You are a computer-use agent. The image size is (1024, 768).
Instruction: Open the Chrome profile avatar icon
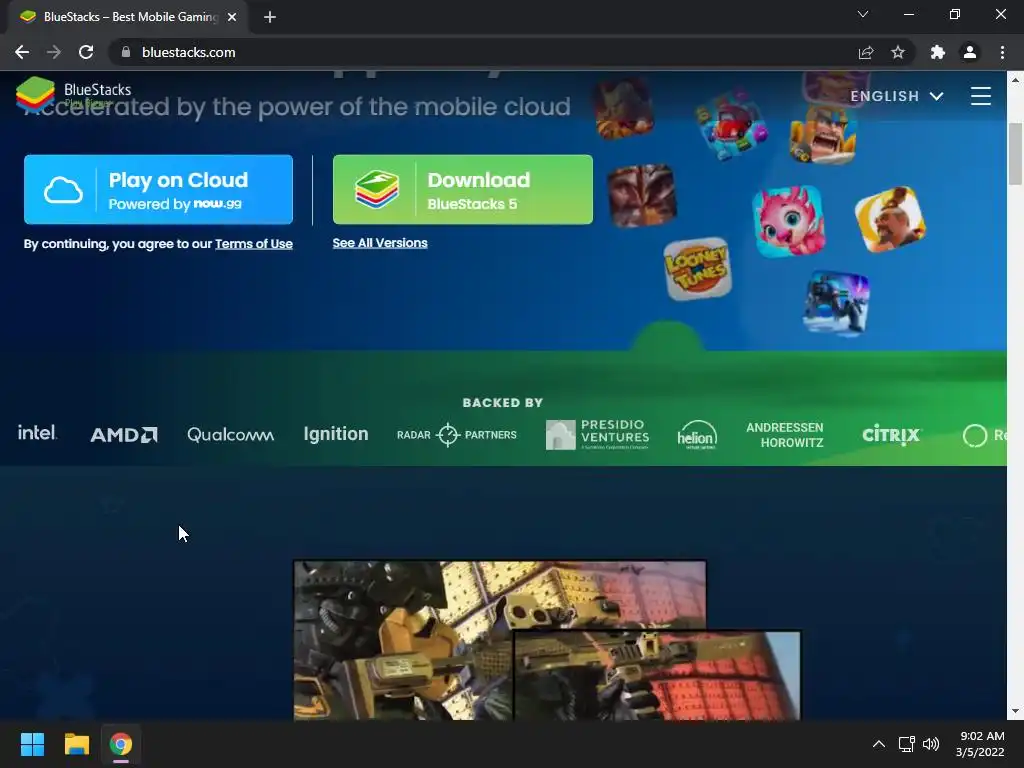(x=970, y=52)
